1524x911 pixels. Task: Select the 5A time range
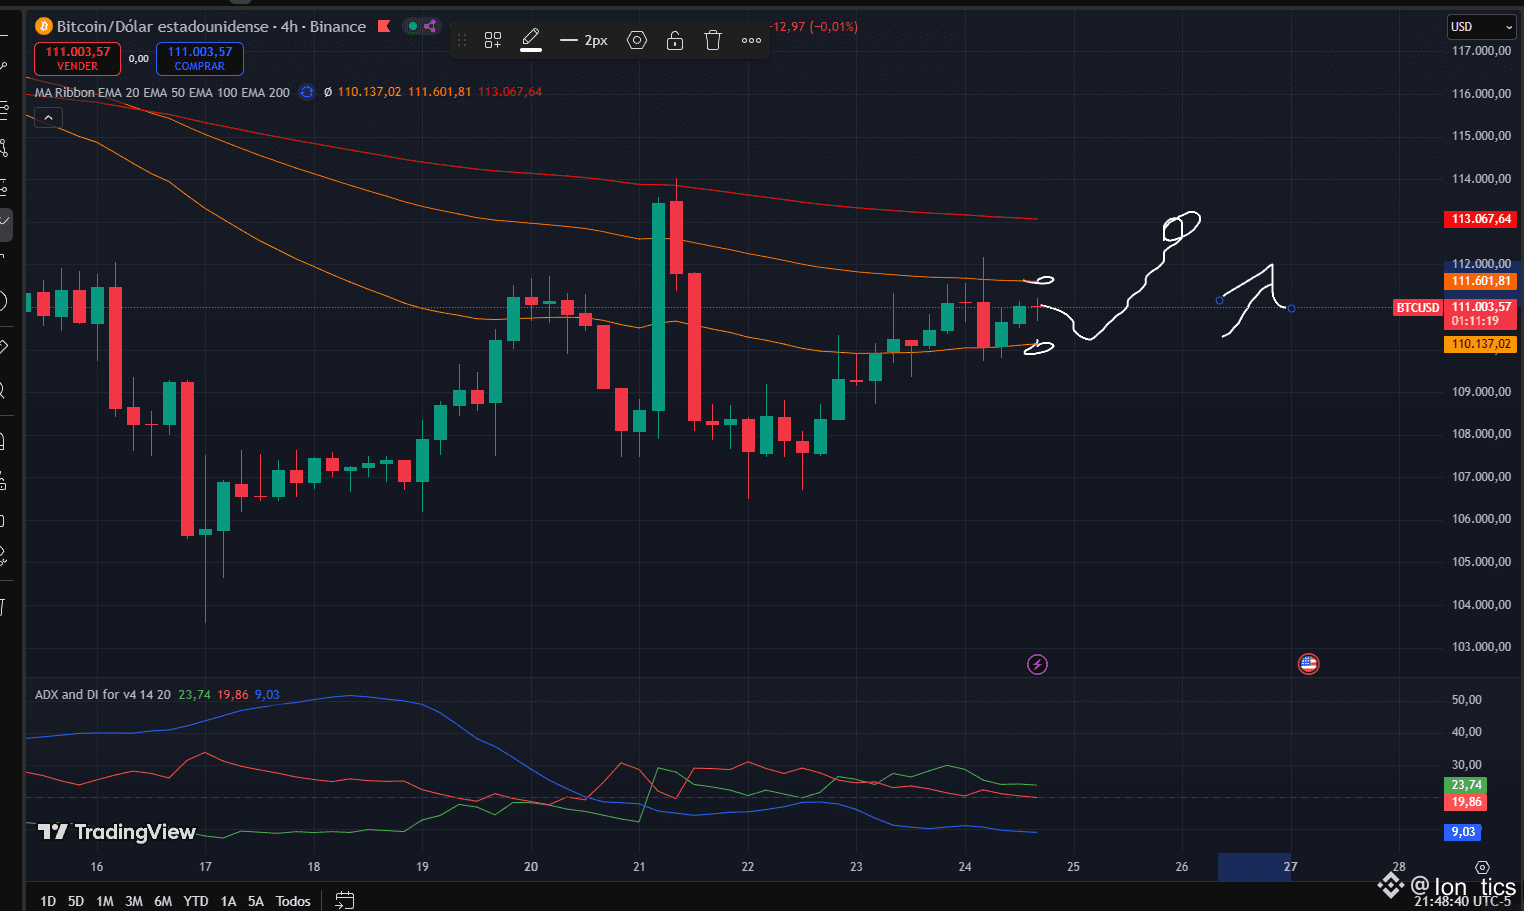pos(256,901)
